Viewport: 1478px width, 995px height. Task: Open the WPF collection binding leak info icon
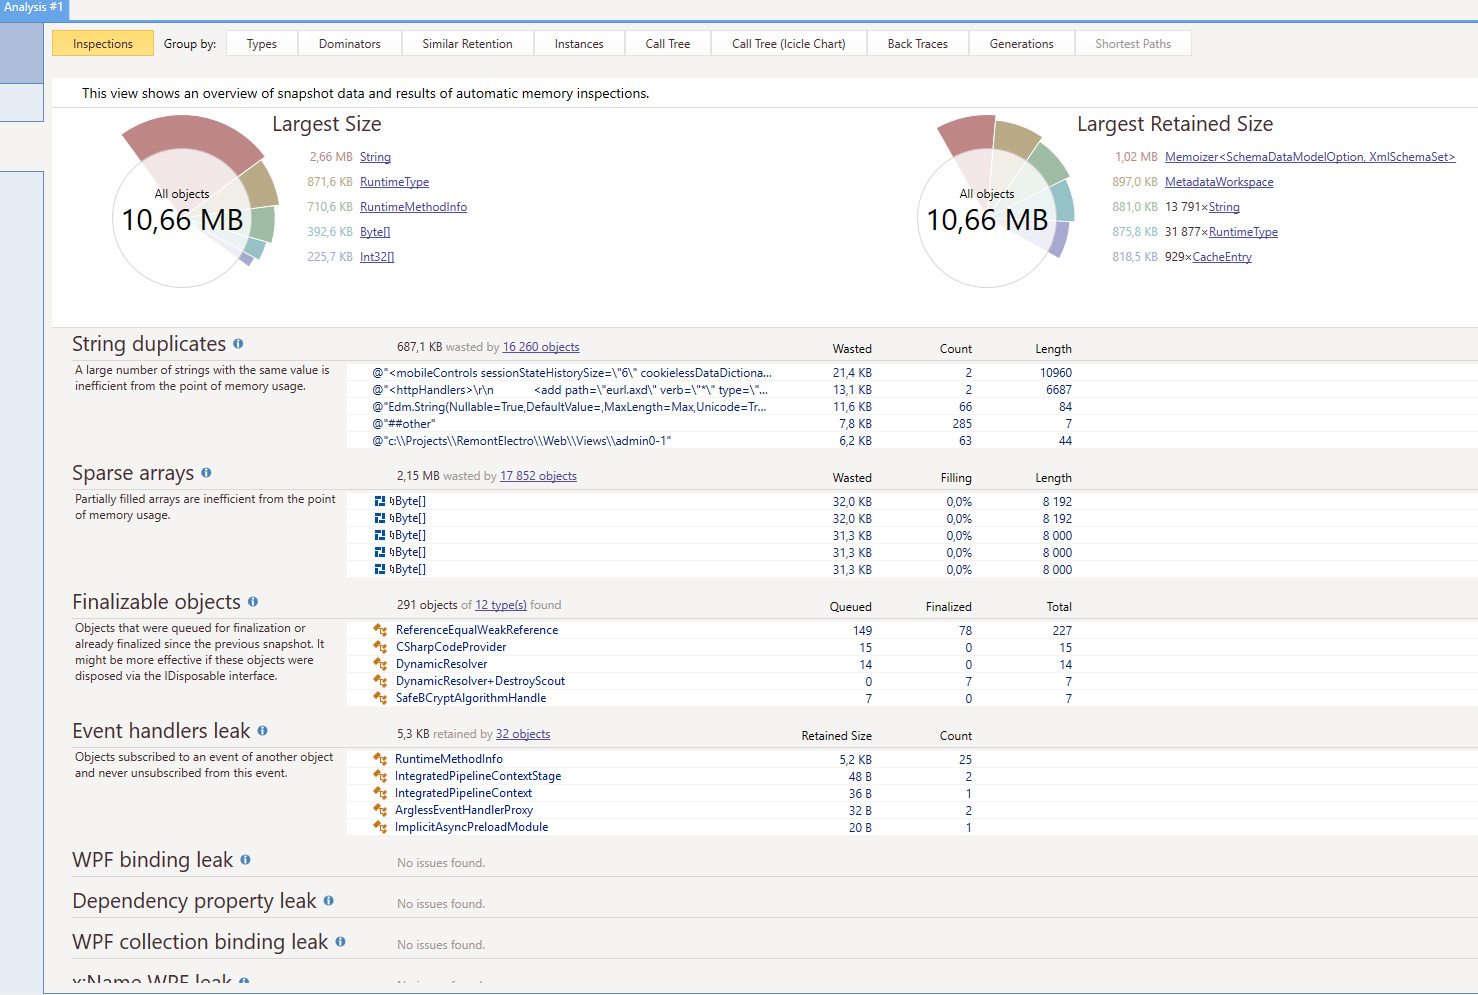click(340, 941)
